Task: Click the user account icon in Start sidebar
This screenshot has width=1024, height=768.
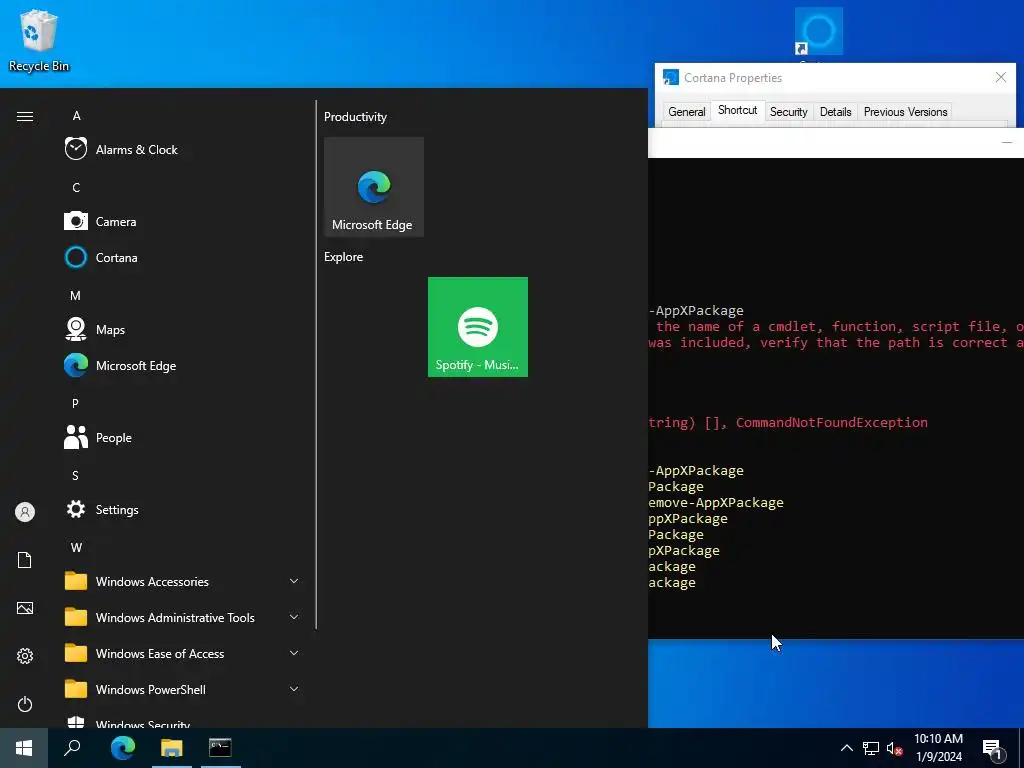Action: (25, 512)
